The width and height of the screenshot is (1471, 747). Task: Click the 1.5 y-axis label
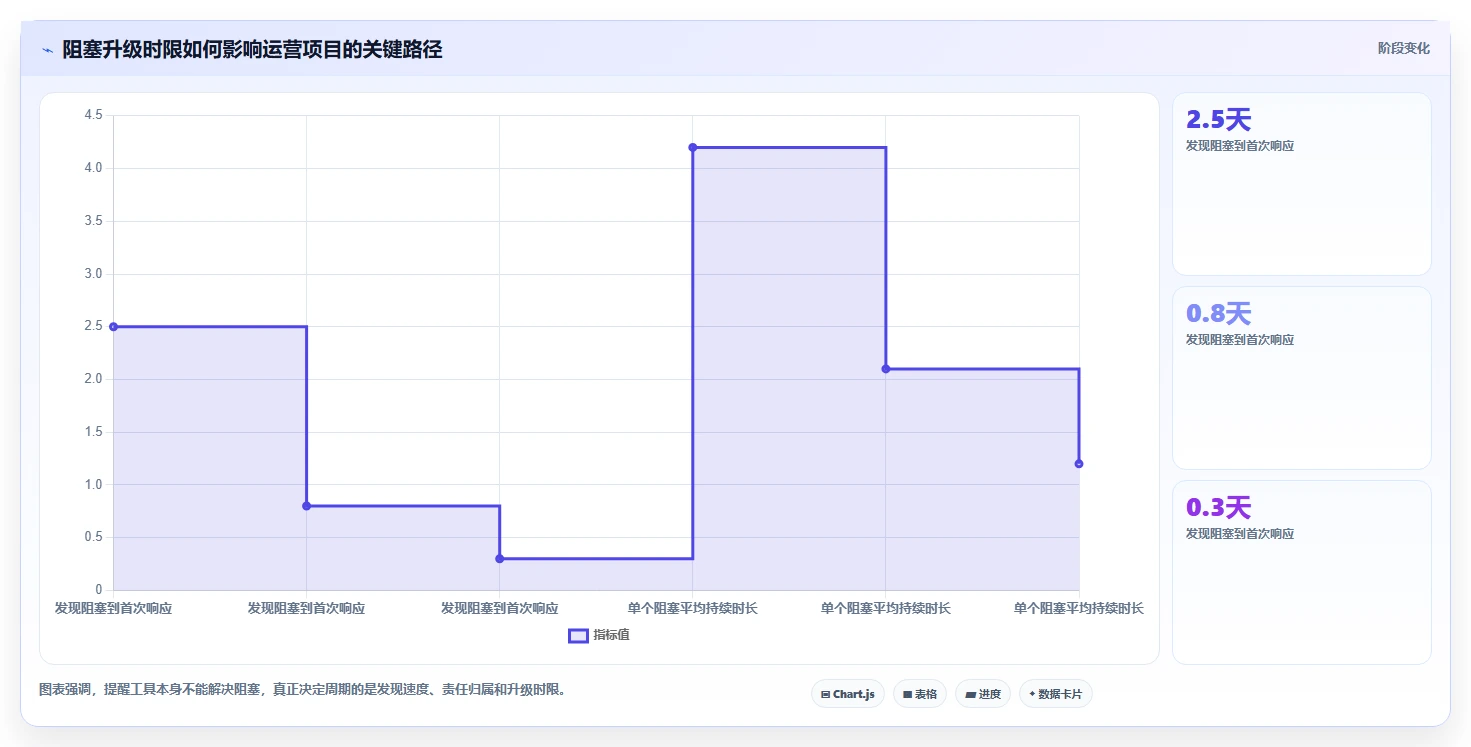(94, 432)
